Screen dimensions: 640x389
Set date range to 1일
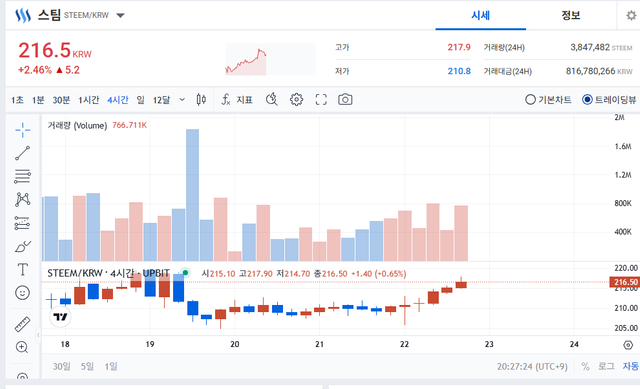[111, 367]
